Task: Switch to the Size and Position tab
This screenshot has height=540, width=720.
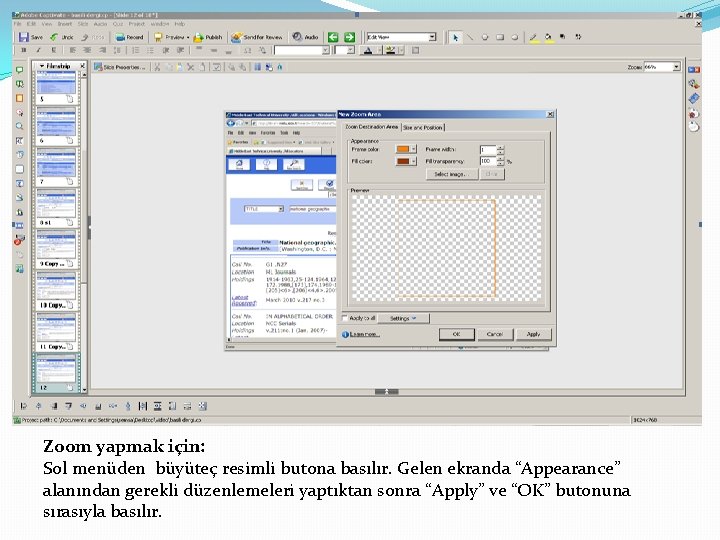Action: tap(422, 127)
